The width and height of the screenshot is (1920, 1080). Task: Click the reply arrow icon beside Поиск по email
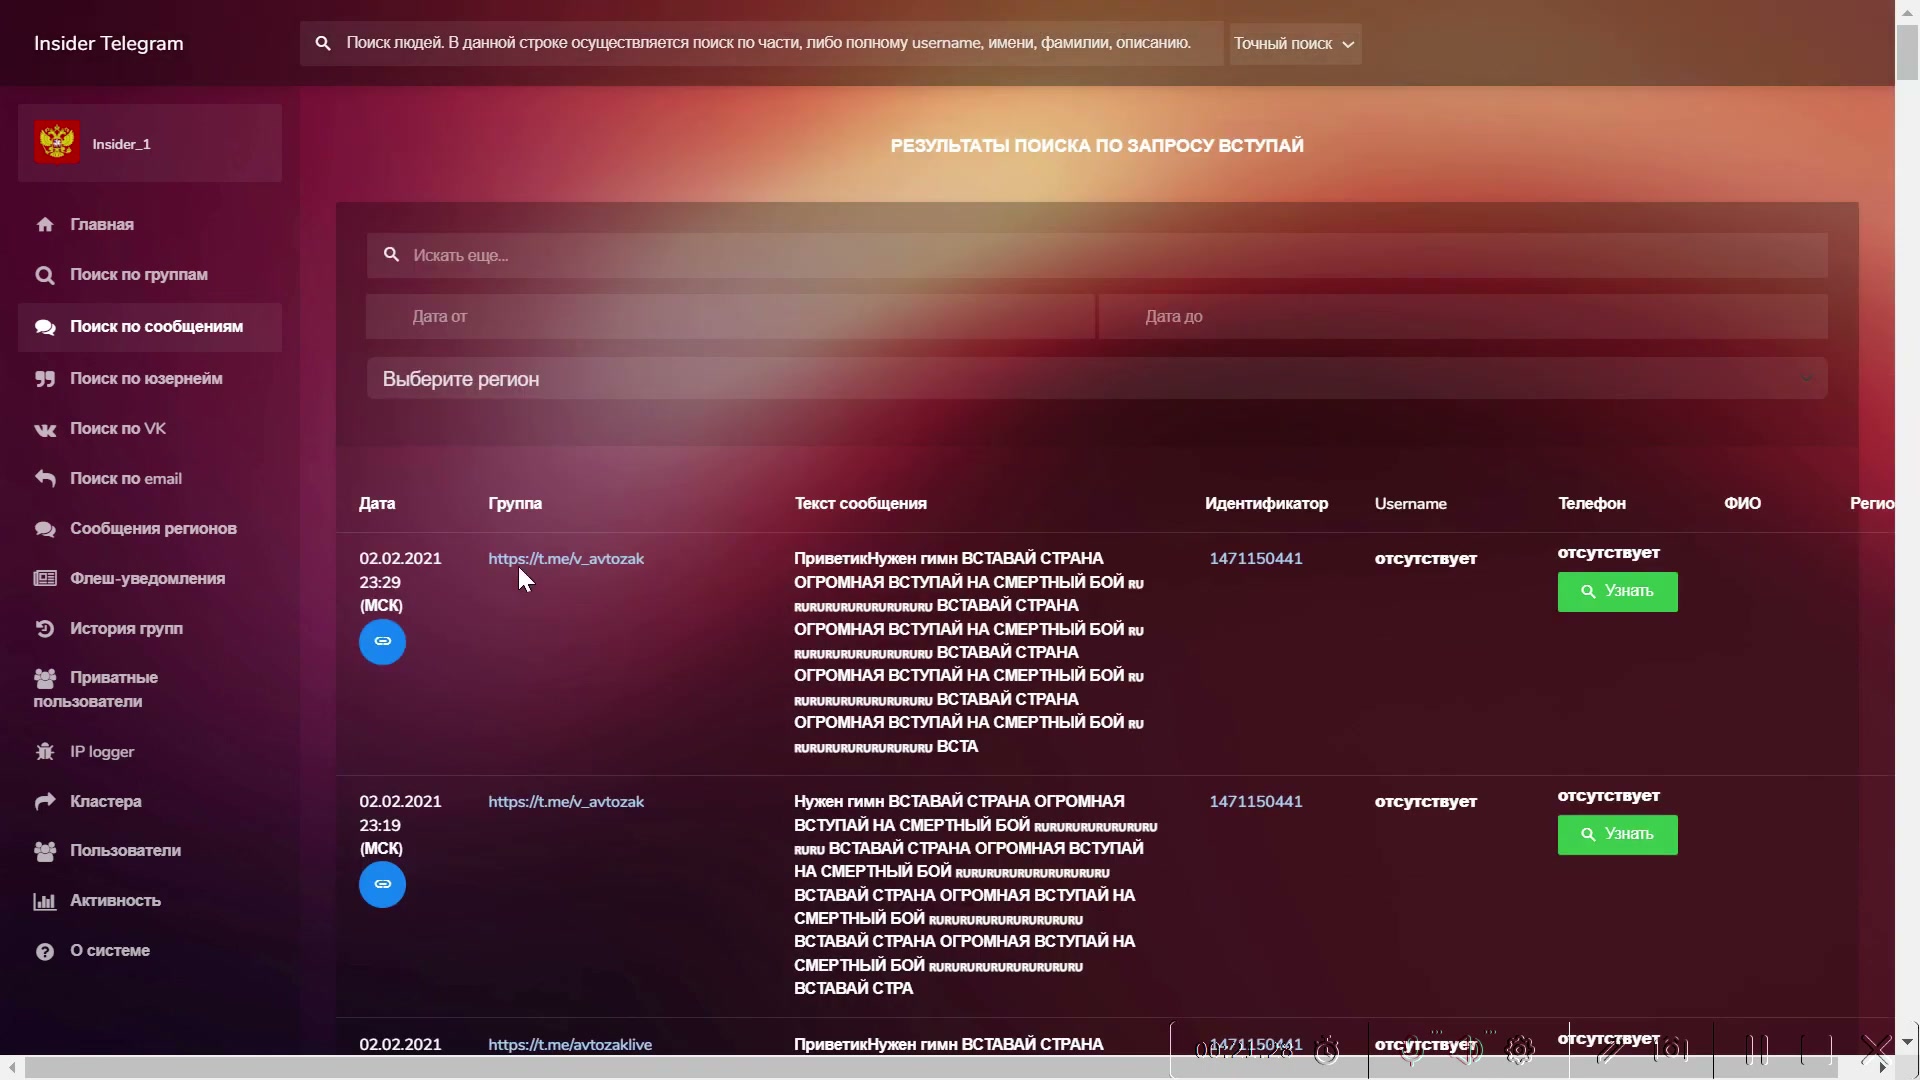coord(45,478)
